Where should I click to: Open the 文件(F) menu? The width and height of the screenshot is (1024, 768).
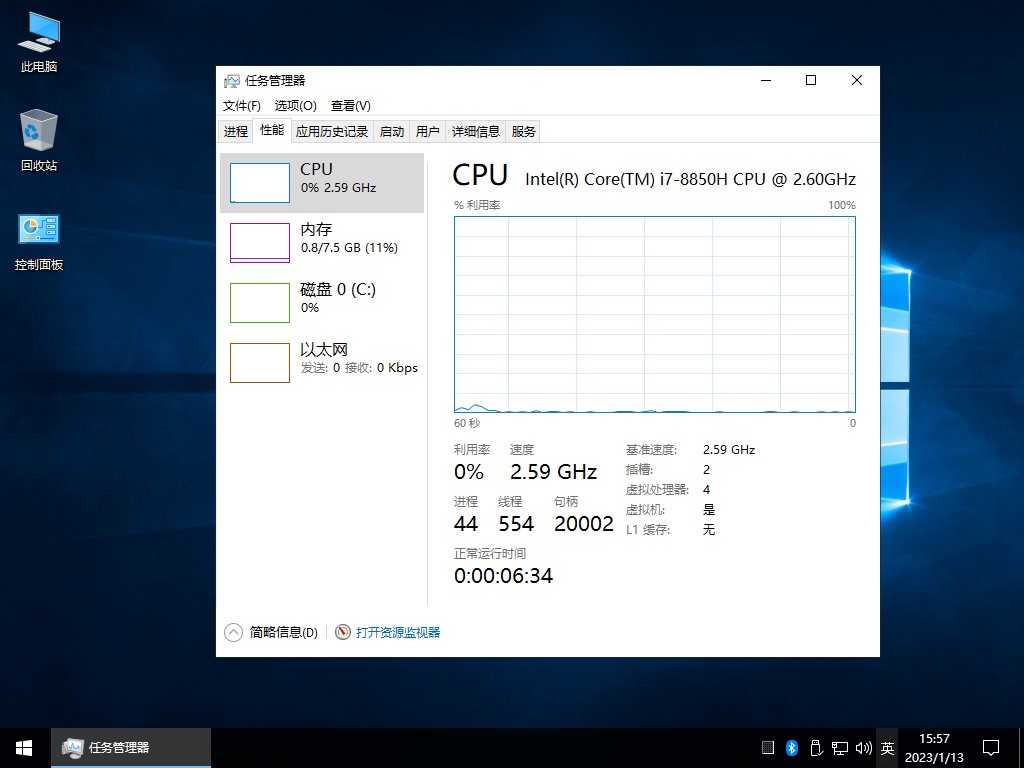[241, 106]
